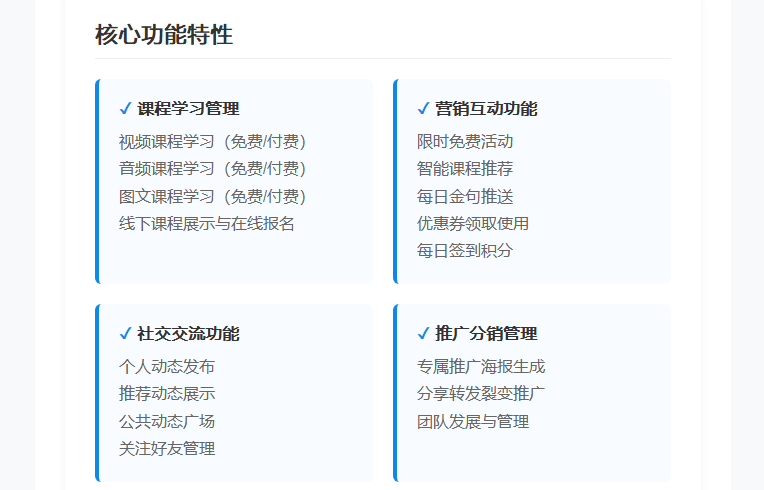The height and width of the screenshot is (490, 764).
Task: Click the 分享转发裂变推广 item
Action: (x=481, y=394)
